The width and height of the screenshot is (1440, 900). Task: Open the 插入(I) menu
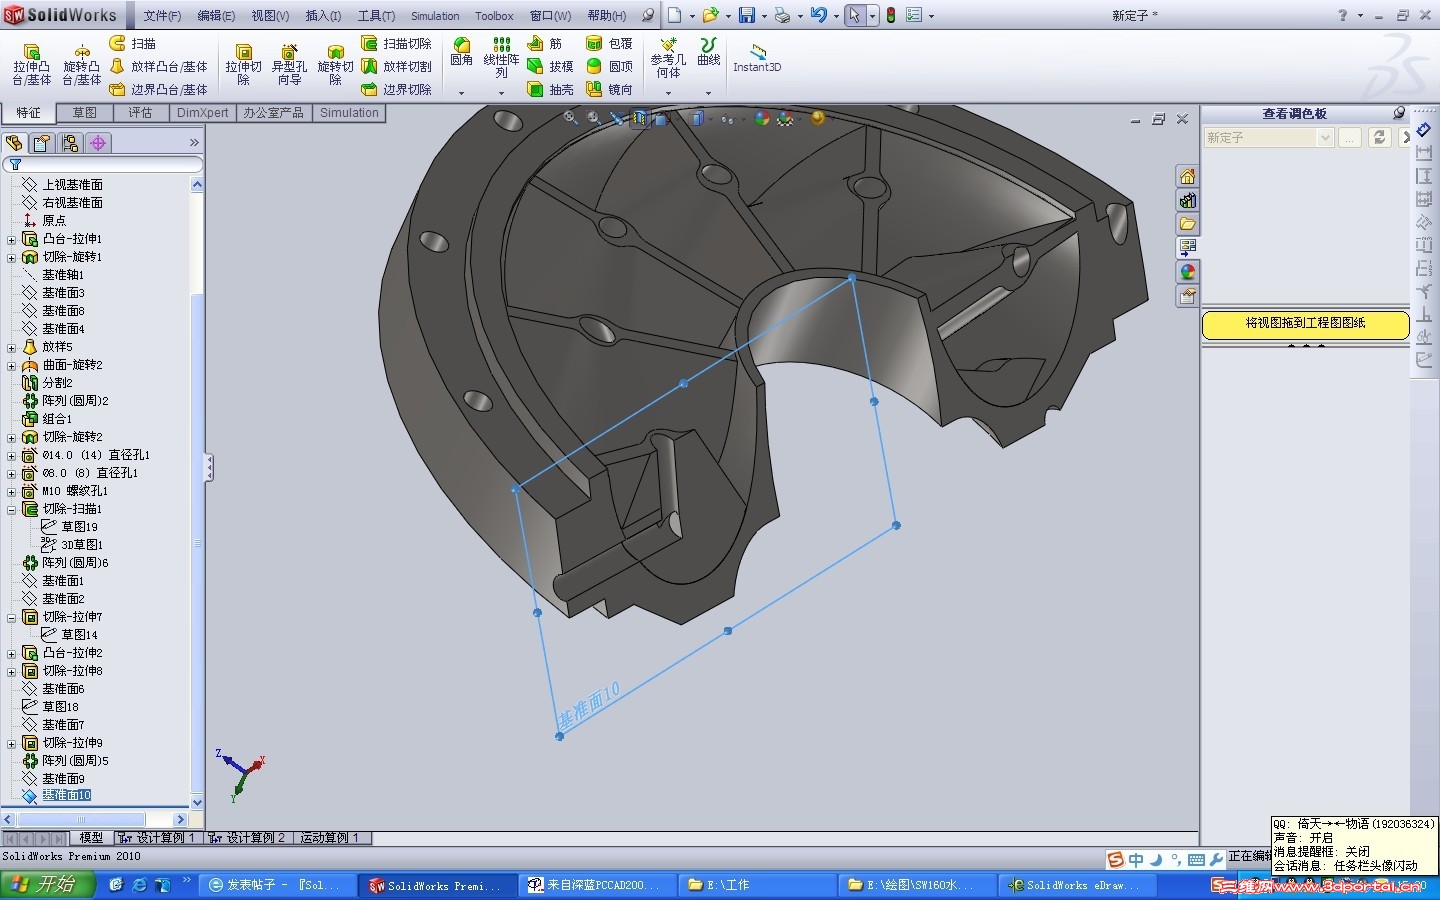[x=323, y=16]
